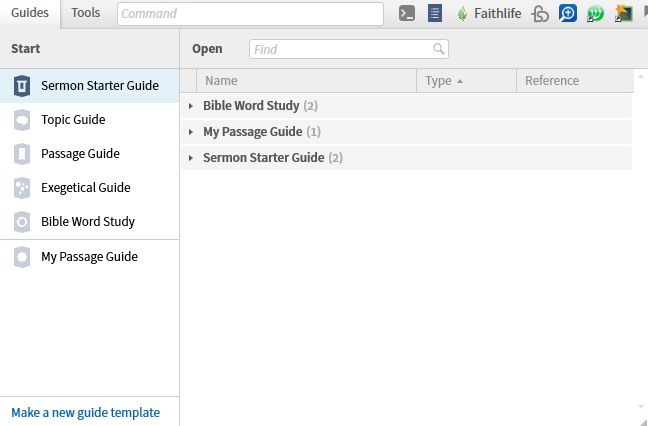The height and width of the screenshot is (426, 648).
Task: Click the star picture shortcut icon
Action: 624,14
